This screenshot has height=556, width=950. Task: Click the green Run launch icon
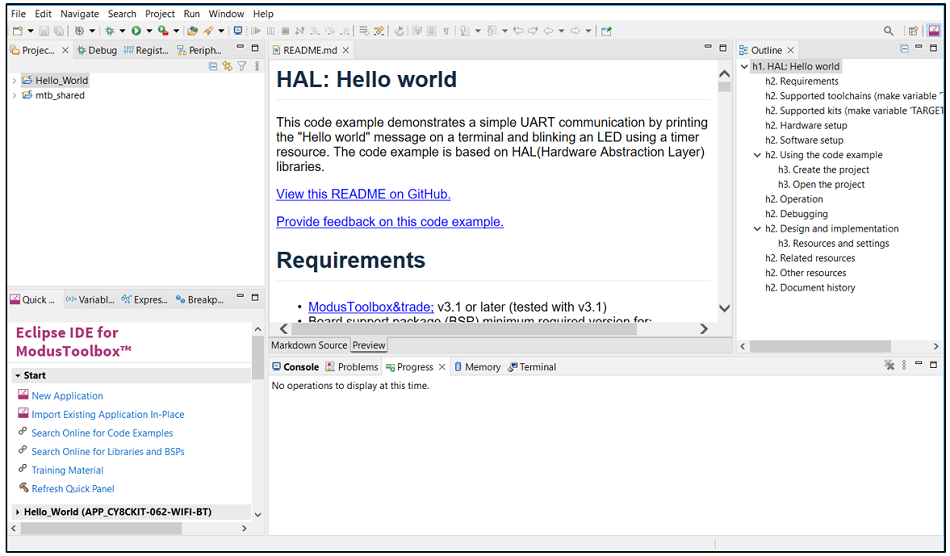point(136,31)
